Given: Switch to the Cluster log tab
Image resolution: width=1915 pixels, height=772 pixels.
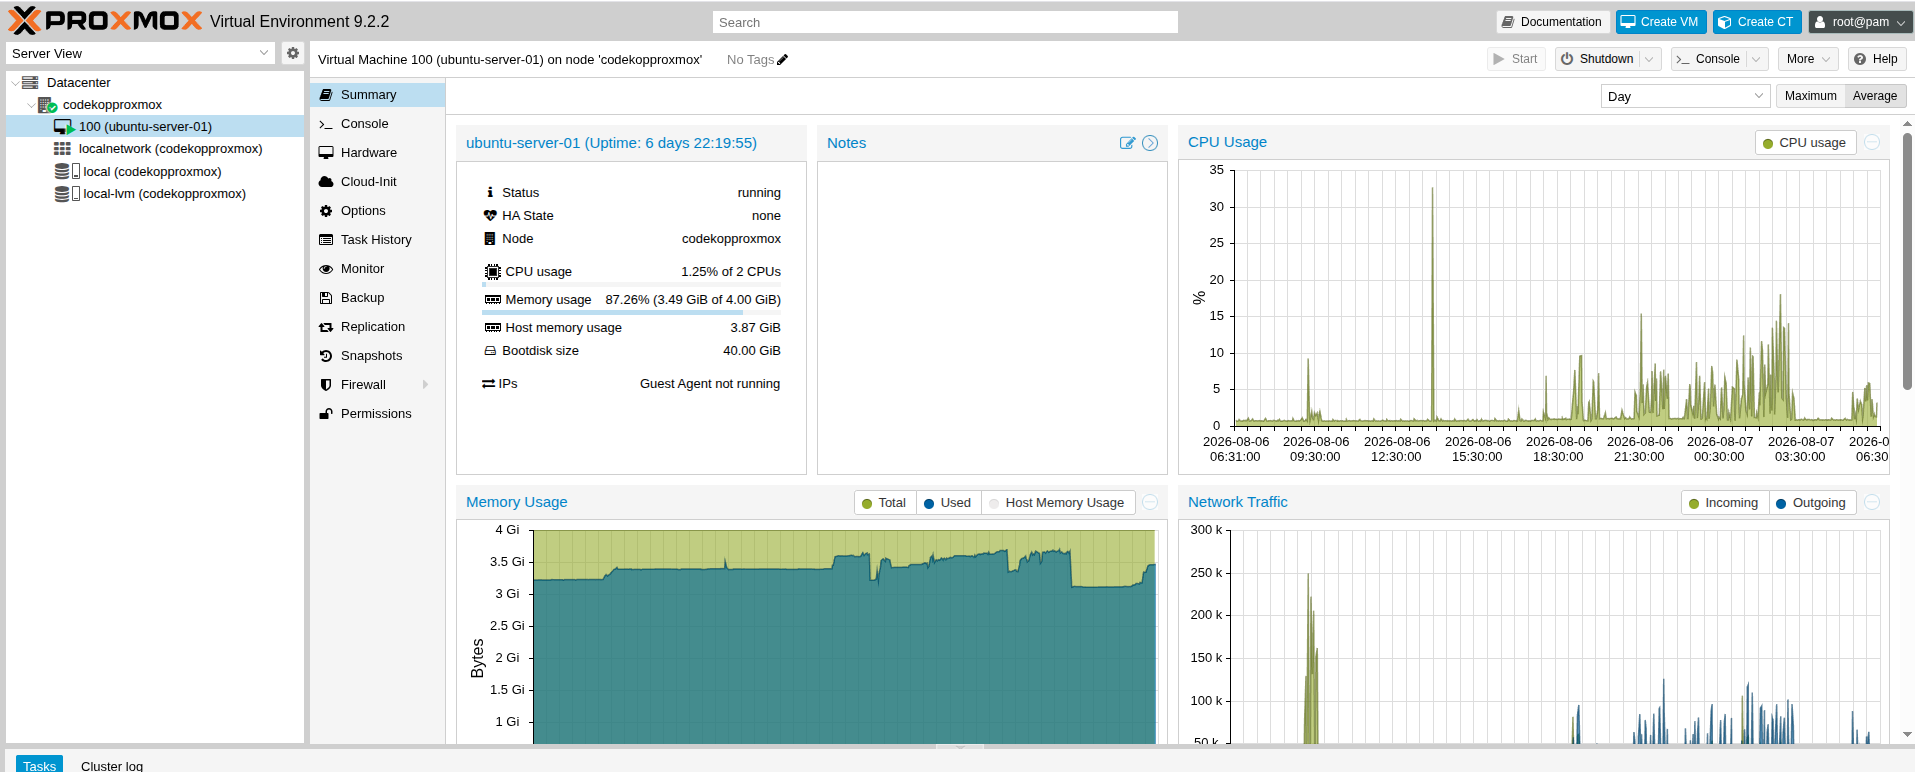Looking at the screenshot, I should pos(112,765).
